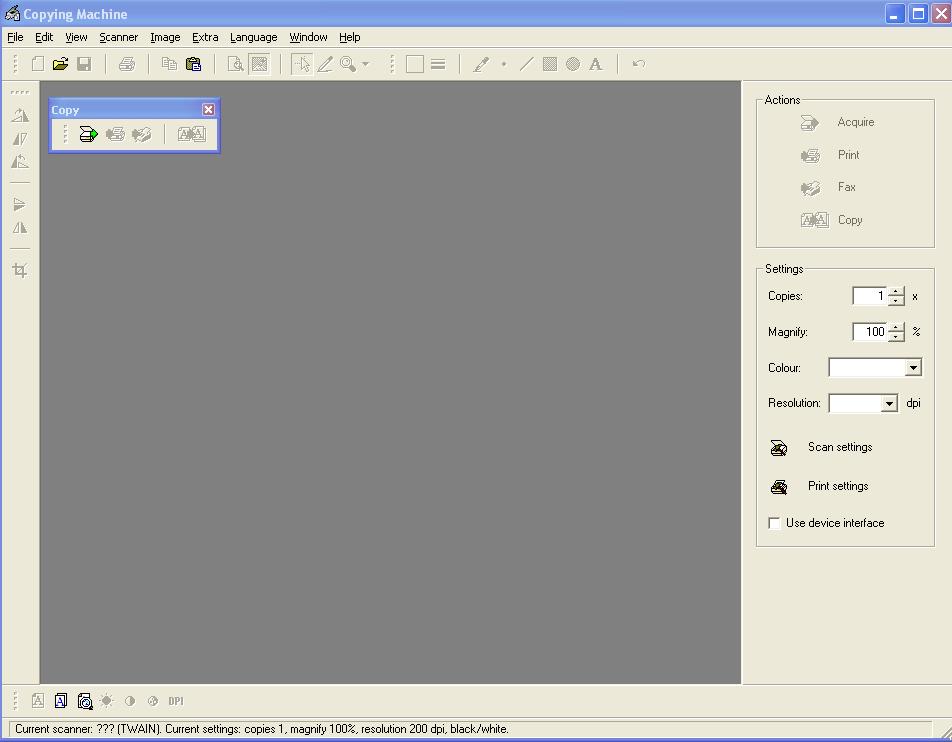
Task: Open the Image menu
Action: (165, 37)
